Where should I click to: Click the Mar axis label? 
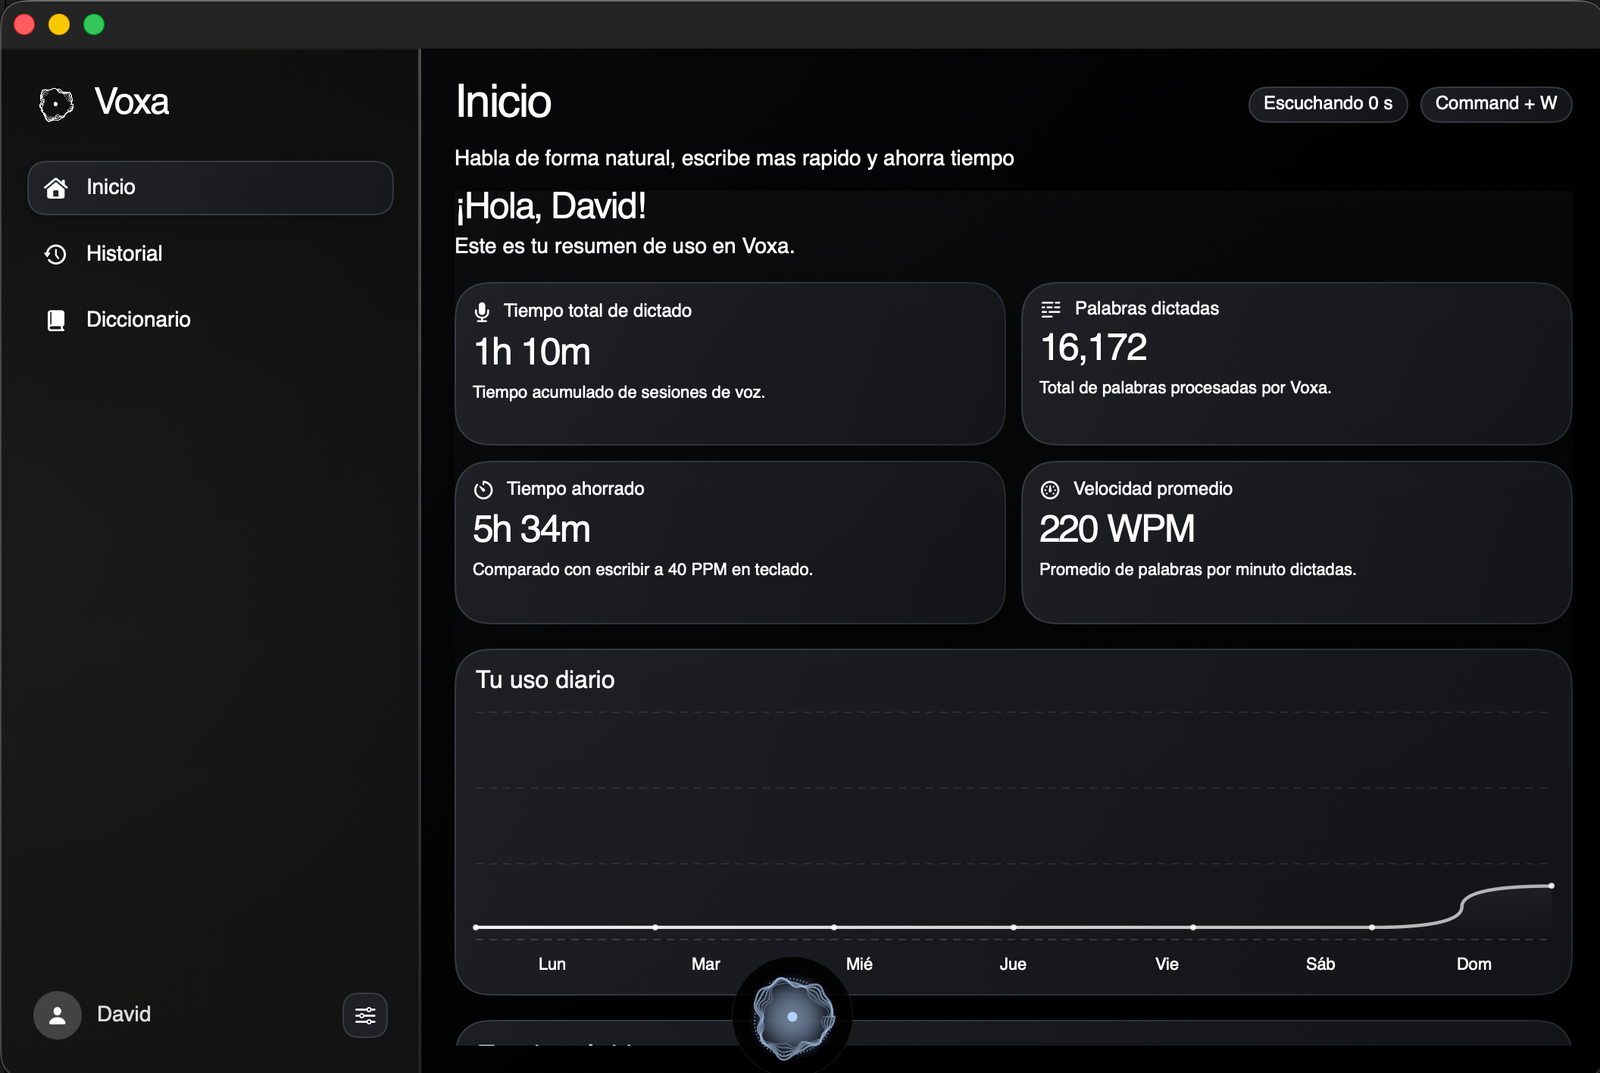pyautogui.click(x=706, y=964)
